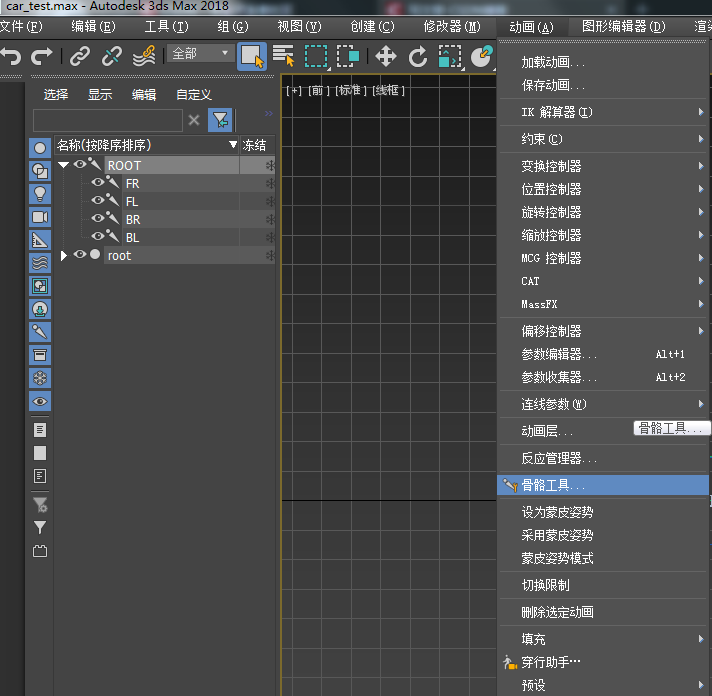712x696 pixels.
Task: Toggle Window/Crossing selection mode
Action: [348, 56]
